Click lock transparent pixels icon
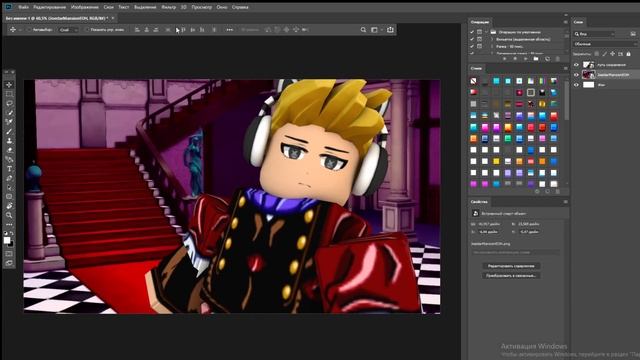Image resolution: width=640 pixels, height=360 pixels. [x=596, y=54]
